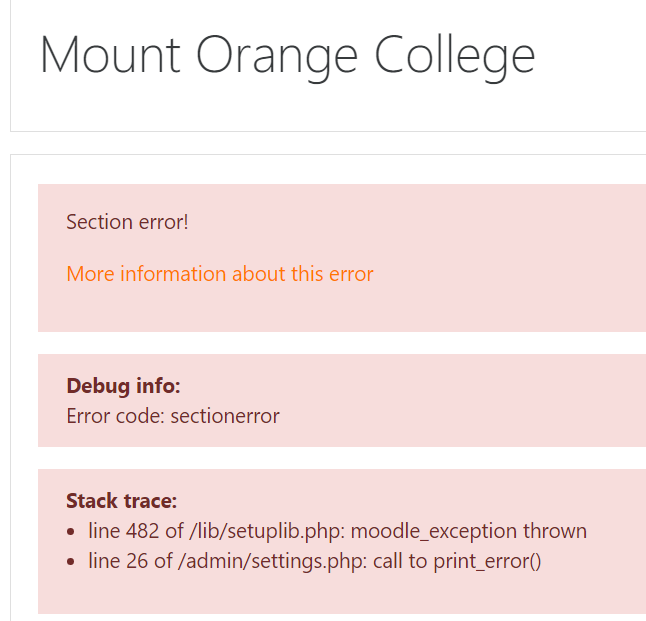Click the word Mount in the heading
Viewport: 646px width, 621px height.
pos(110,55)
